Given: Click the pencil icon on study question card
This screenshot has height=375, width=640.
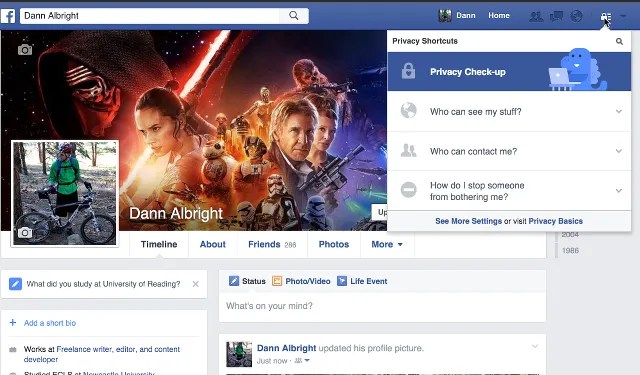Looking at the screenshot, I should tap(16, 284).
